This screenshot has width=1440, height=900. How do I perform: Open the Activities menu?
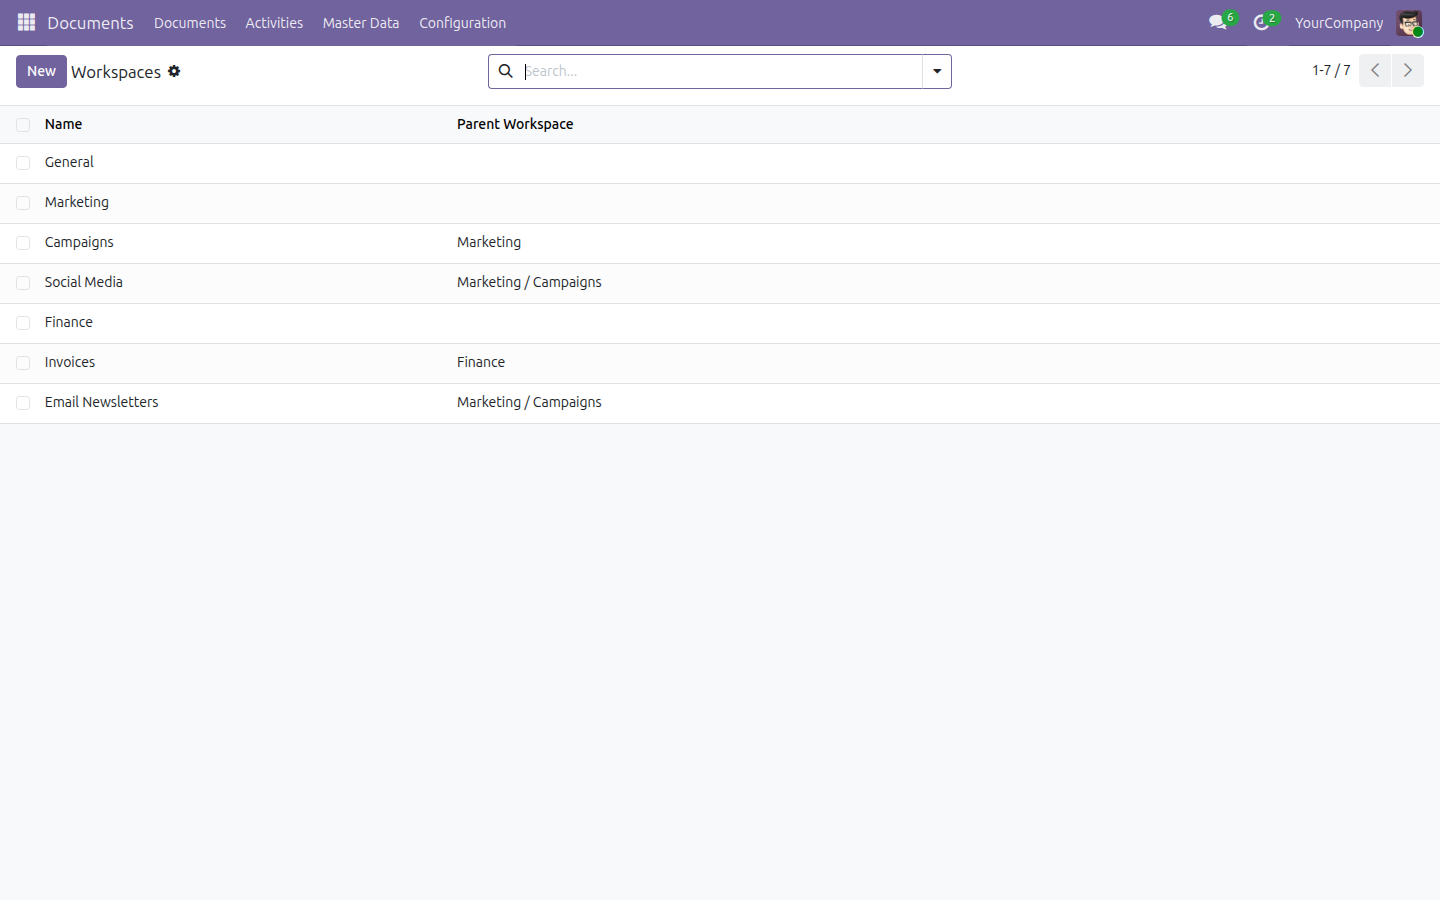click(x=274, y=23)
